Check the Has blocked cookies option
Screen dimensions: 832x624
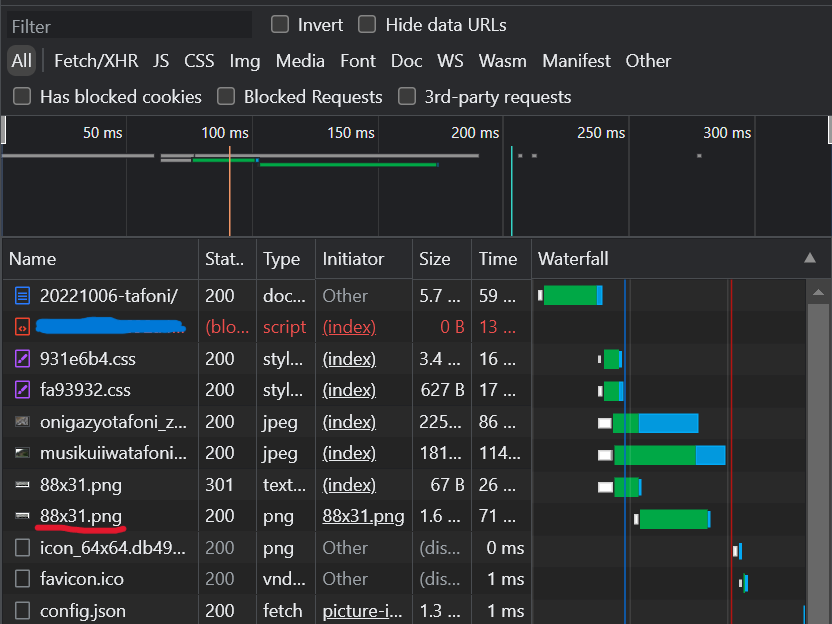(22, 97)
